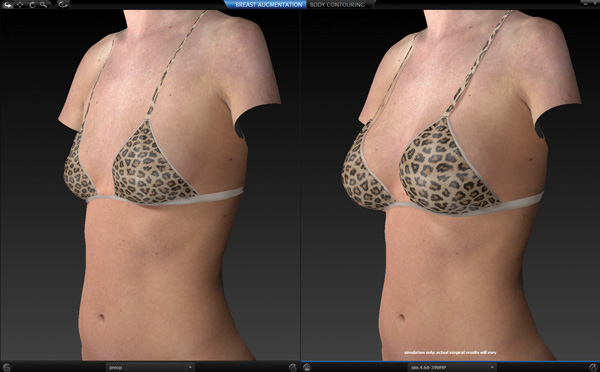Click the circular icon at bottom-right of preop pane
600x372 pixels.
[292, 367]
